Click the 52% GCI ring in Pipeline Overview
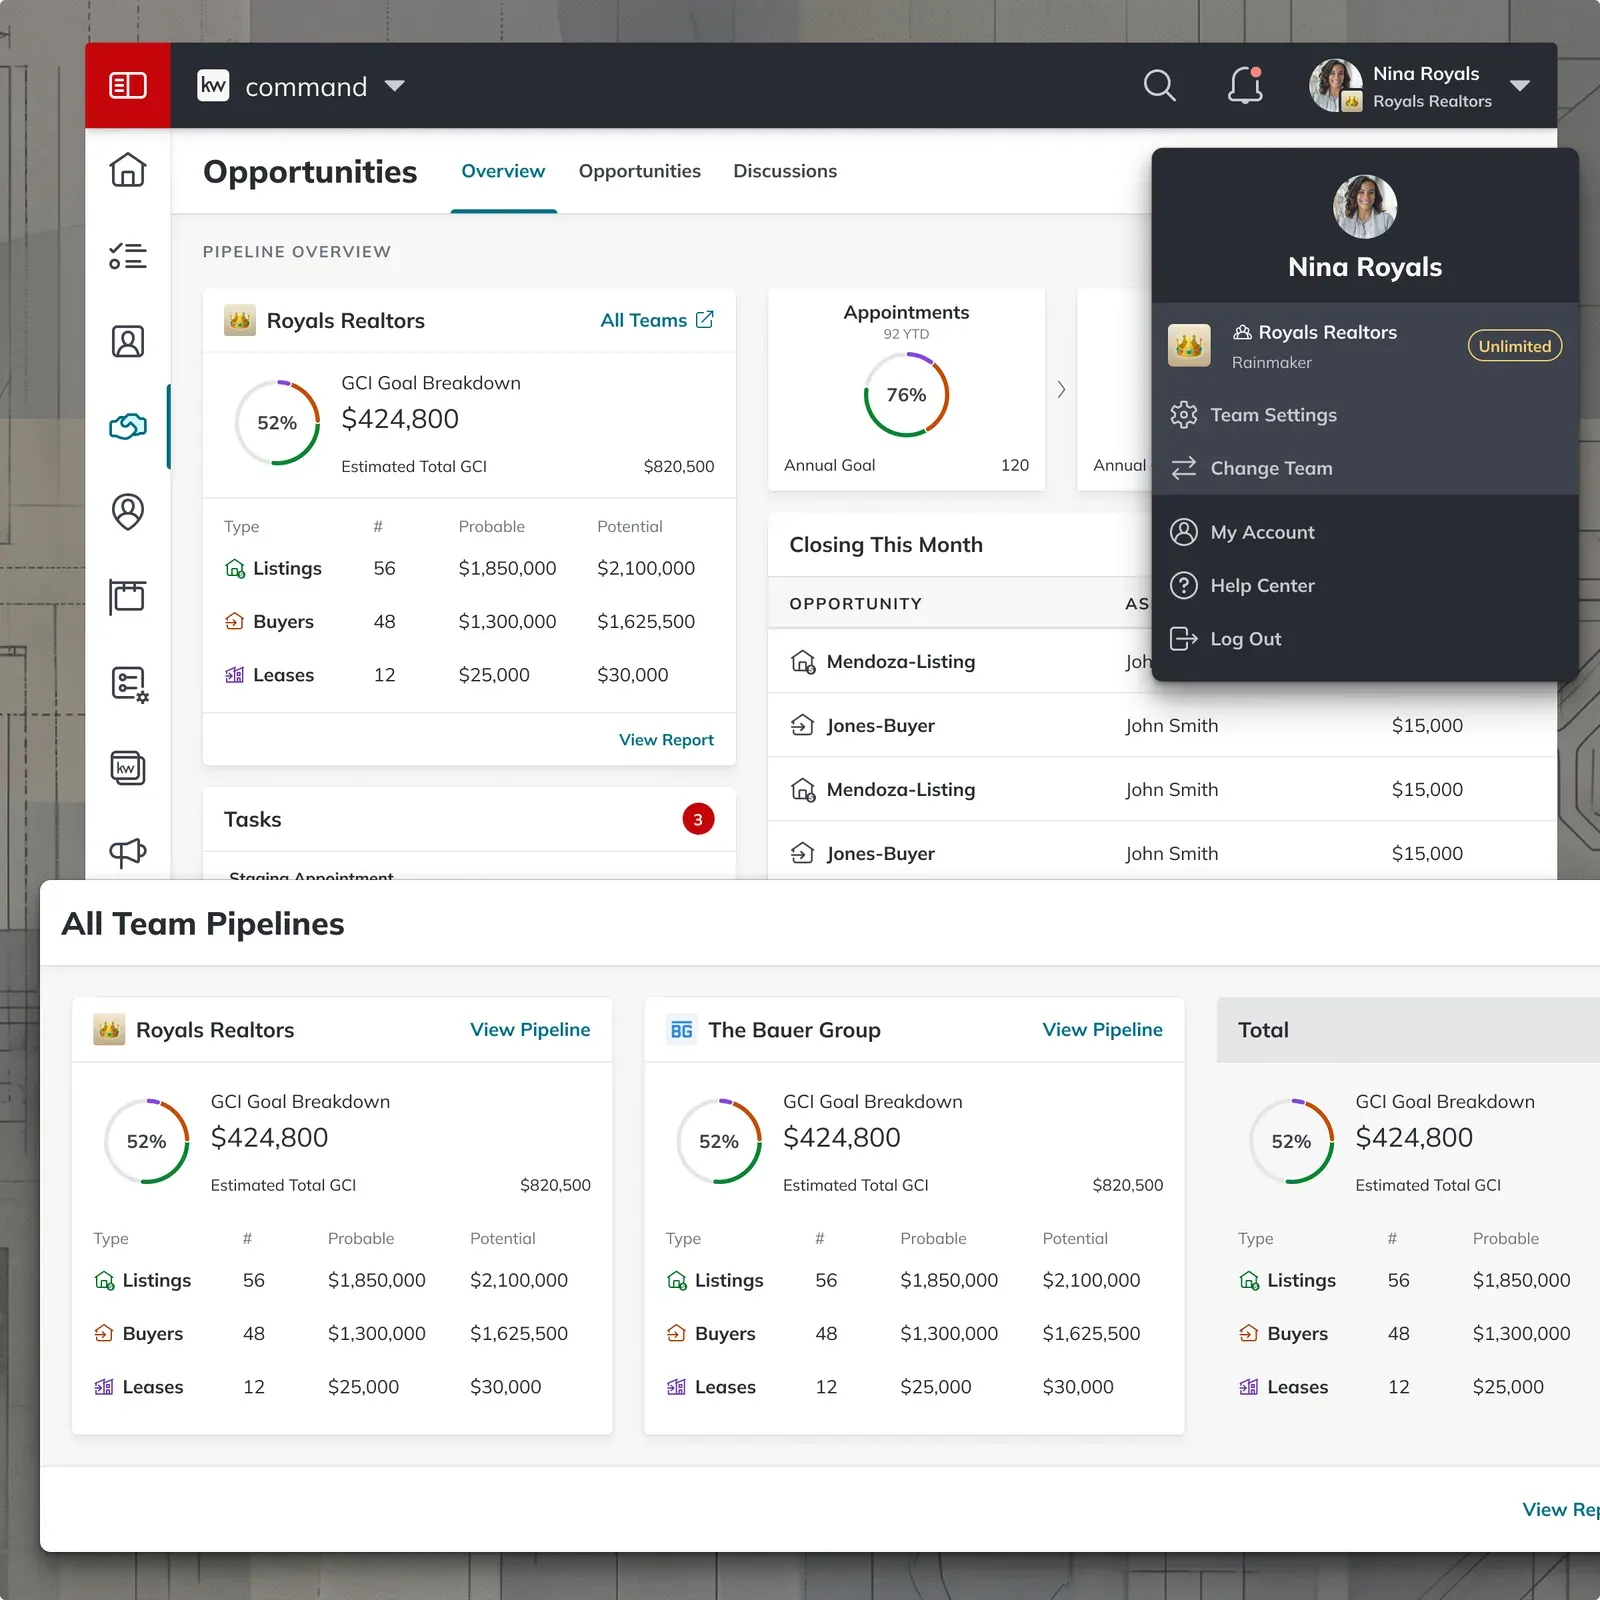 [x=277, y=422]
